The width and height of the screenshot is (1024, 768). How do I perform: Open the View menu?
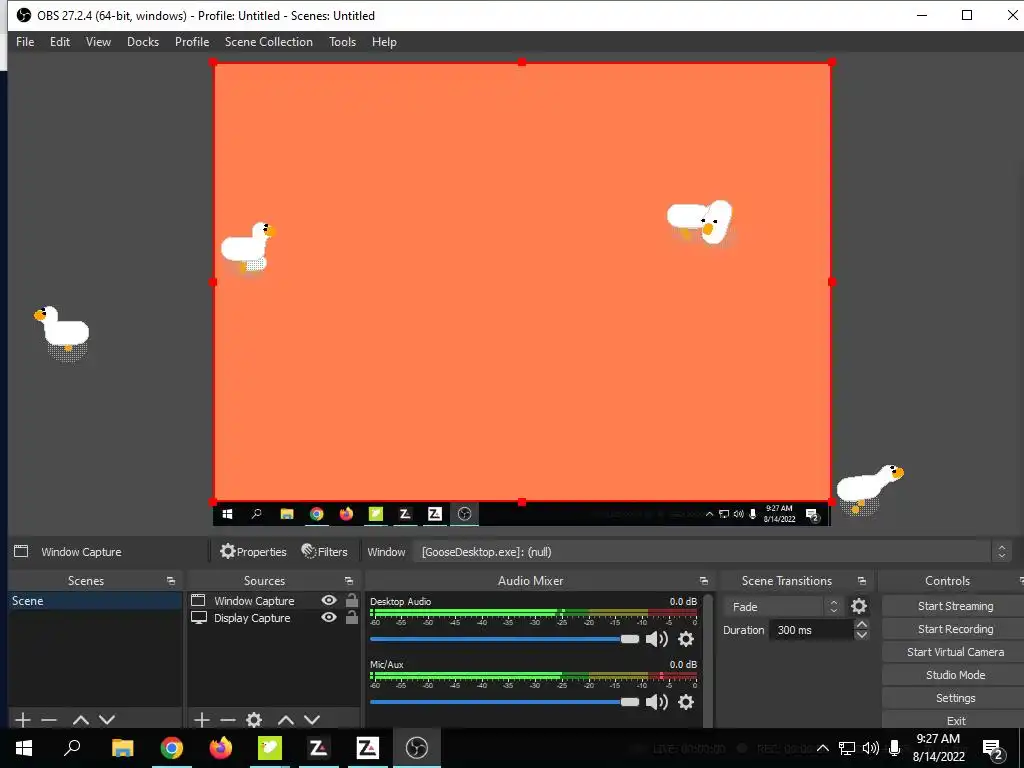[99, 42]
